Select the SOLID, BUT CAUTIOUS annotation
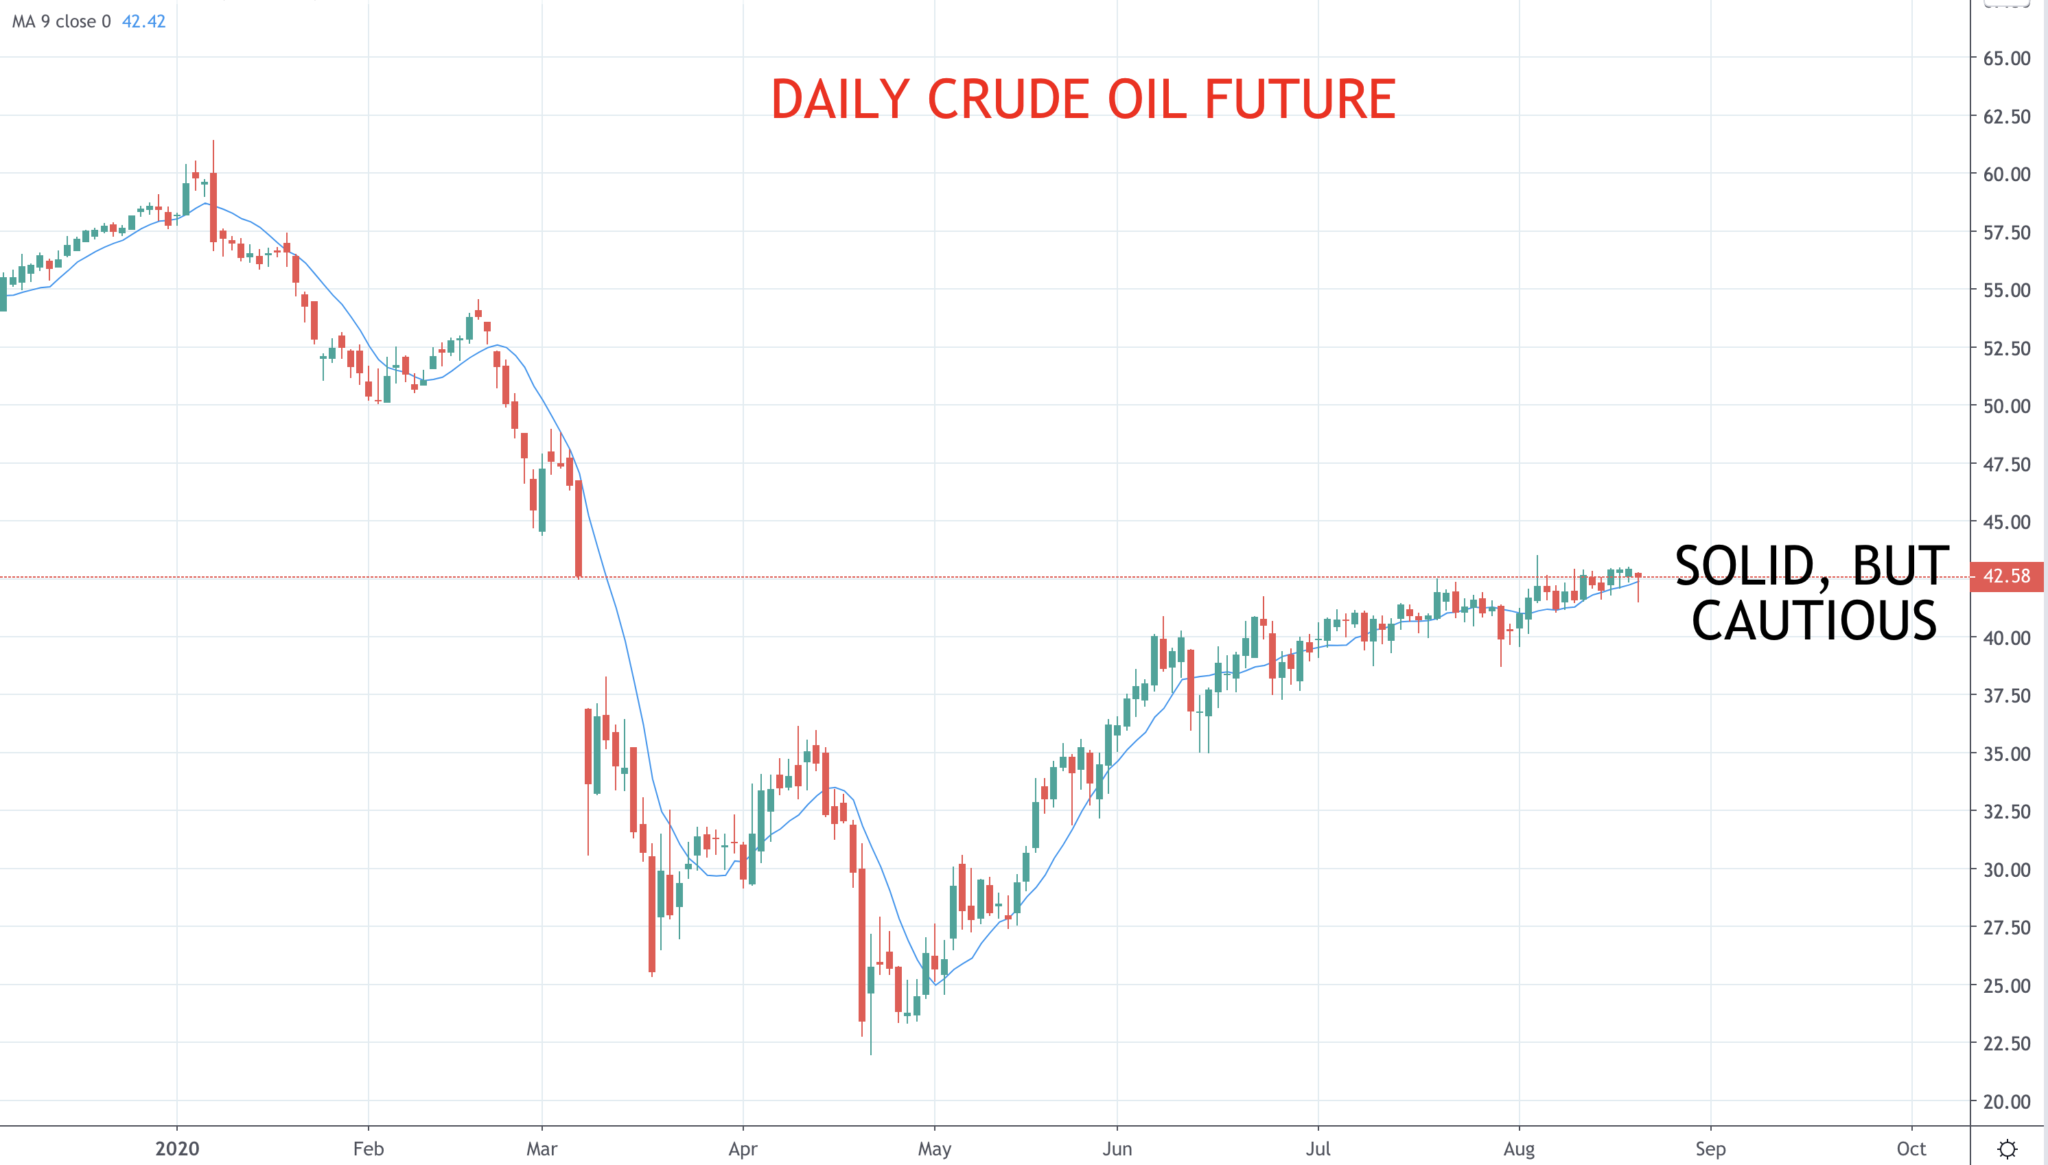Image resolution: width=2048 pixels, height=1165 pixels. [x=1812, y=593]
